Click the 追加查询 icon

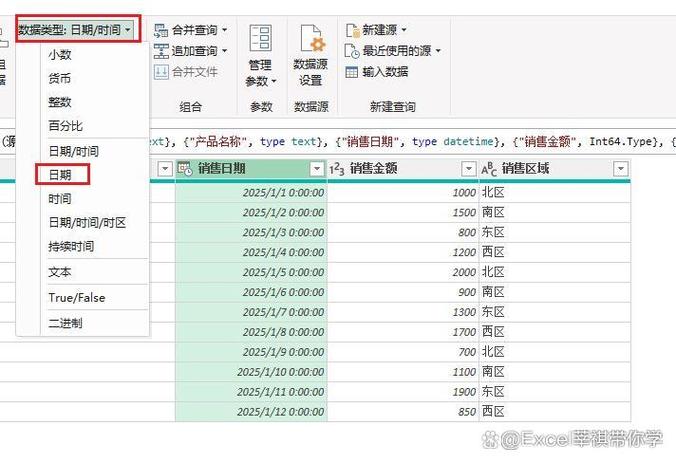pos(161,51)
